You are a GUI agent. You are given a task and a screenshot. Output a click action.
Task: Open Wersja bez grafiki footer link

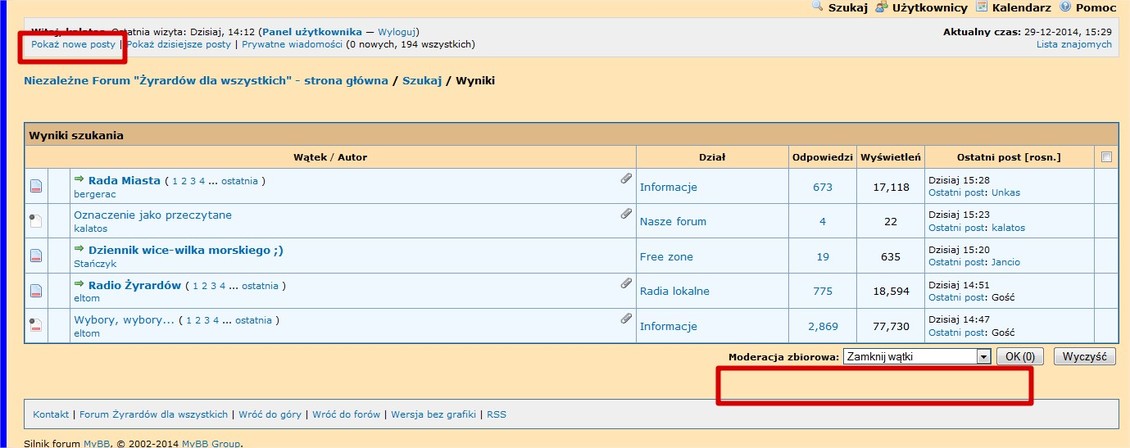tap(434, 415)
